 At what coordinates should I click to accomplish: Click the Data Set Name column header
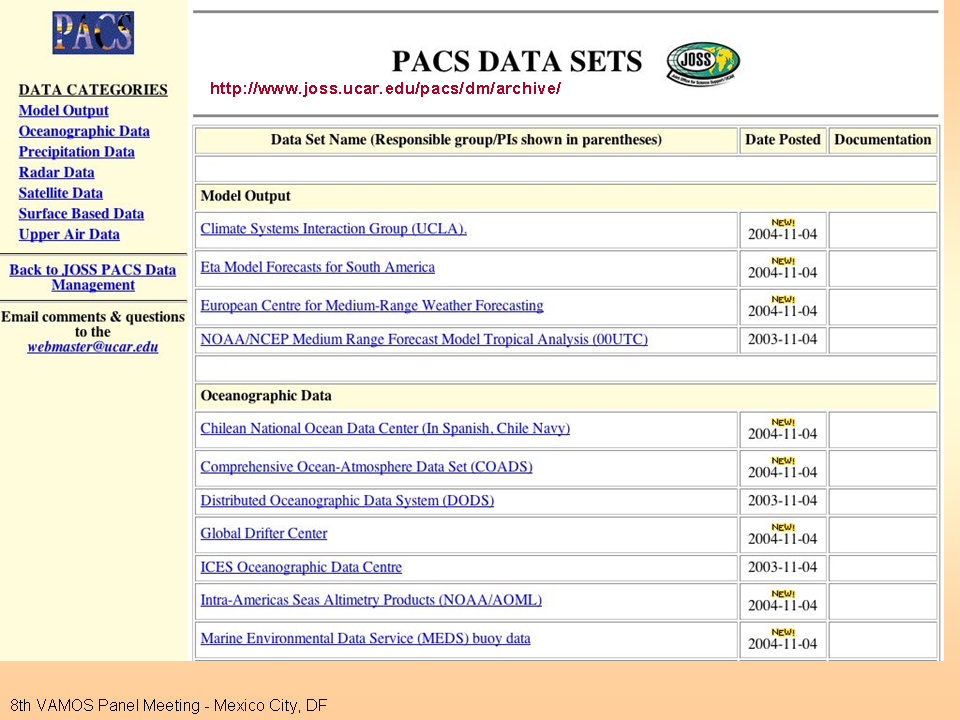[467, 140]
